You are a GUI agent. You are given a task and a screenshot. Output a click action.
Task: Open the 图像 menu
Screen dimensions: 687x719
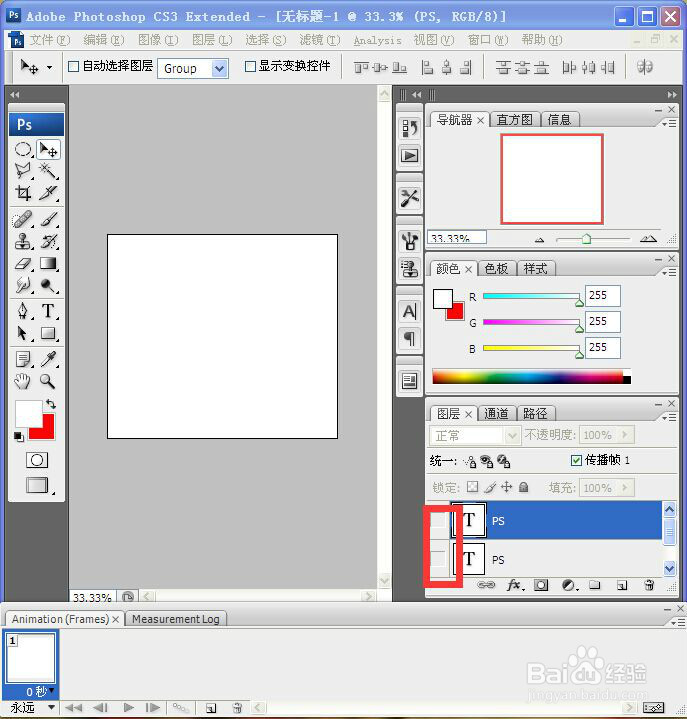click(158, 40)
